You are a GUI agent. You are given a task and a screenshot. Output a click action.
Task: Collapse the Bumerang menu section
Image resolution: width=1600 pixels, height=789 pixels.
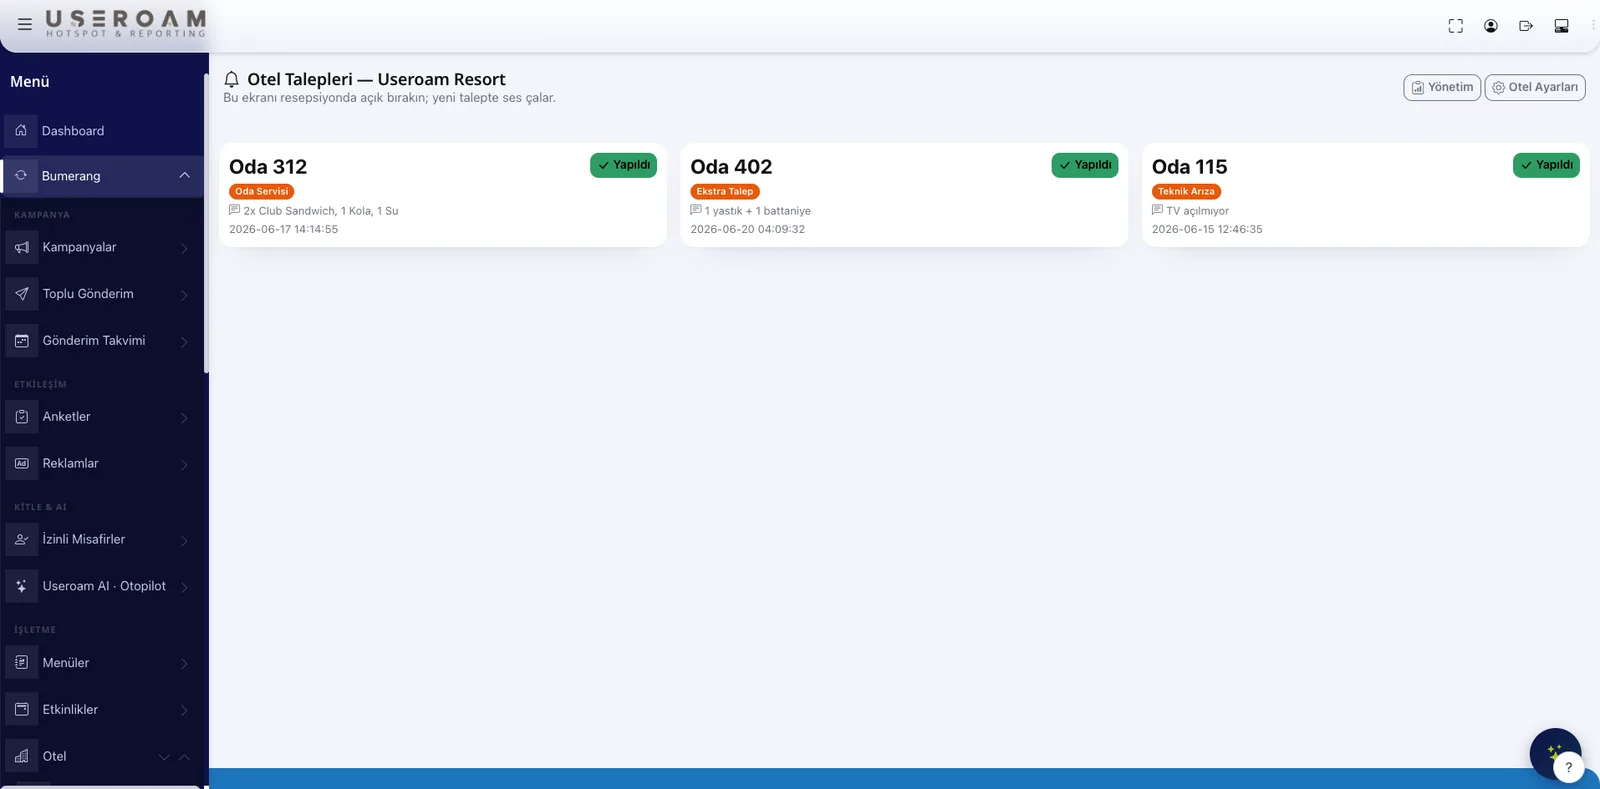(184, 175)
